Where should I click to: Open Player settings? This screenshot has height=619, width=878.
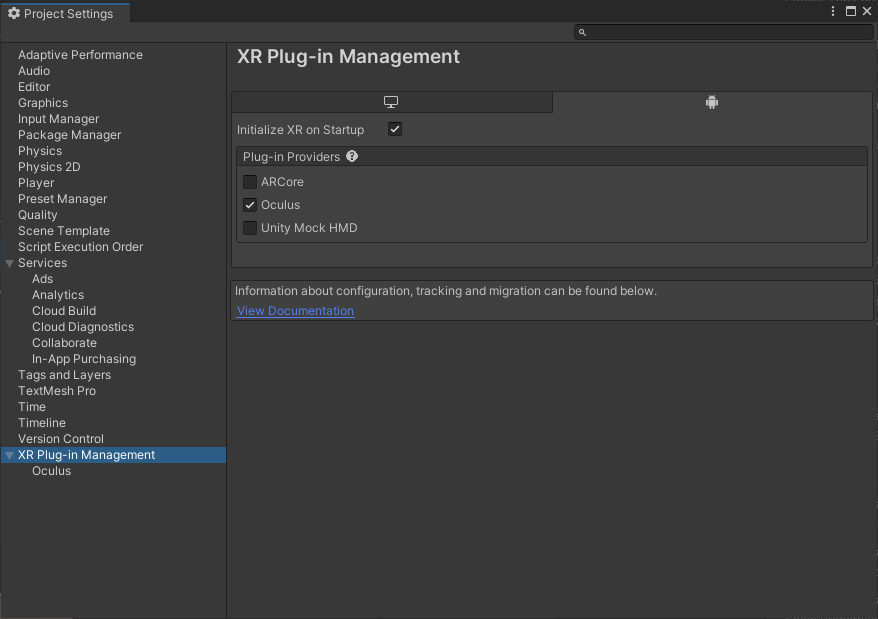(x=36, y=183)
